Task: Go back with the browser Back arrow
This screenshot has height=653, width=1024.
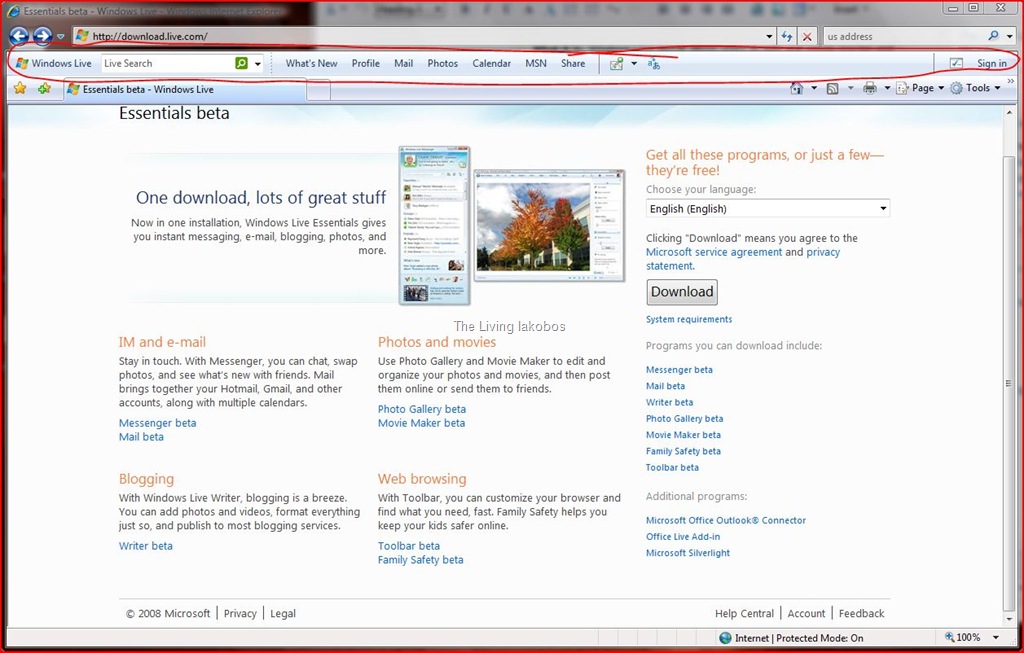Action: pos(19,36)
